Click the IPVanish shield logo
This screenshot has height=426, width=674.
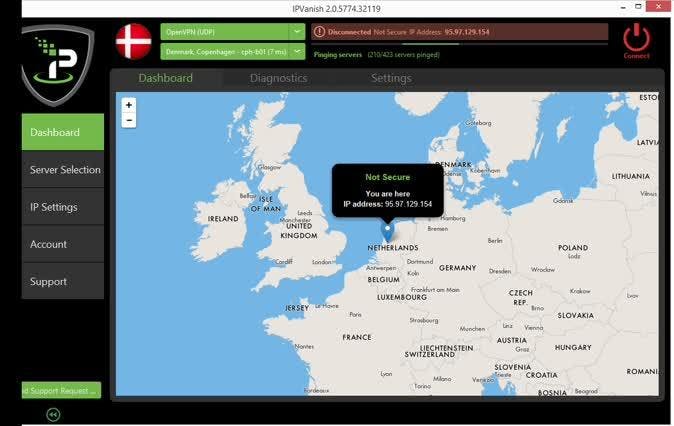click(57, 64)
